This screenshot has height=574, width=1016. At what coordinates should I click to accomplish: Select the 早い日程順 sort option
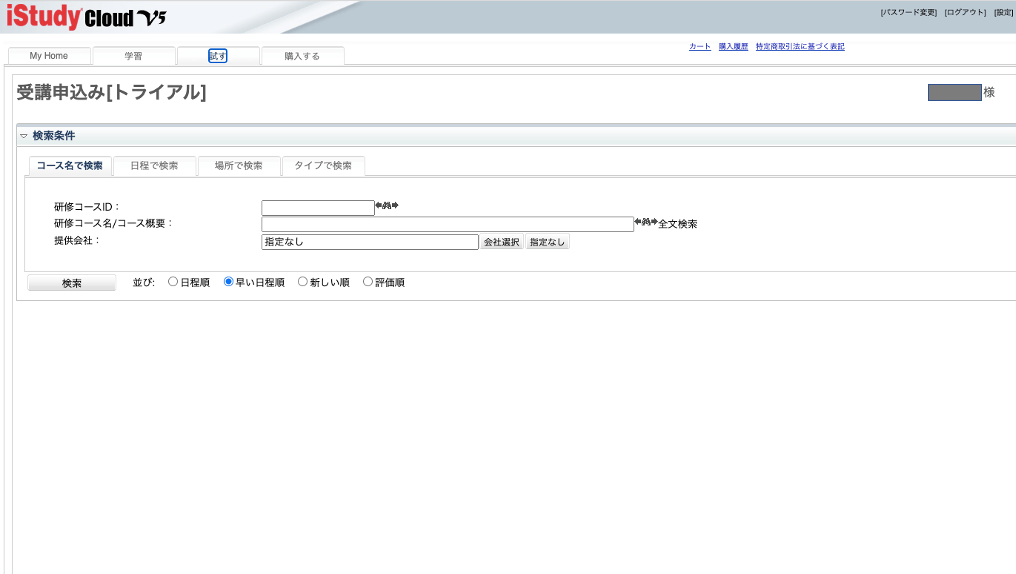[x=229, y=282]
